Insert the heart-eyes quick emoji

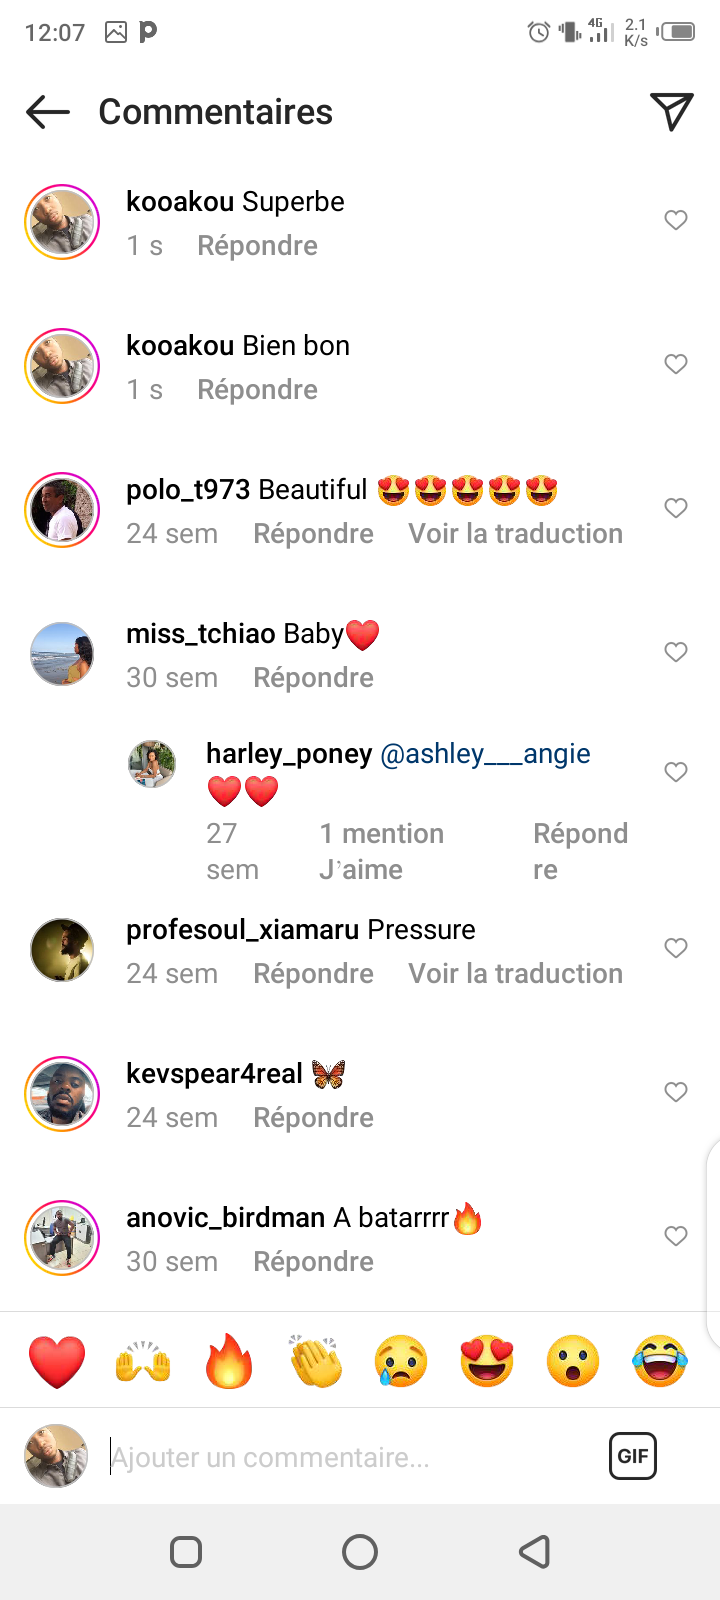point(487,1361)
